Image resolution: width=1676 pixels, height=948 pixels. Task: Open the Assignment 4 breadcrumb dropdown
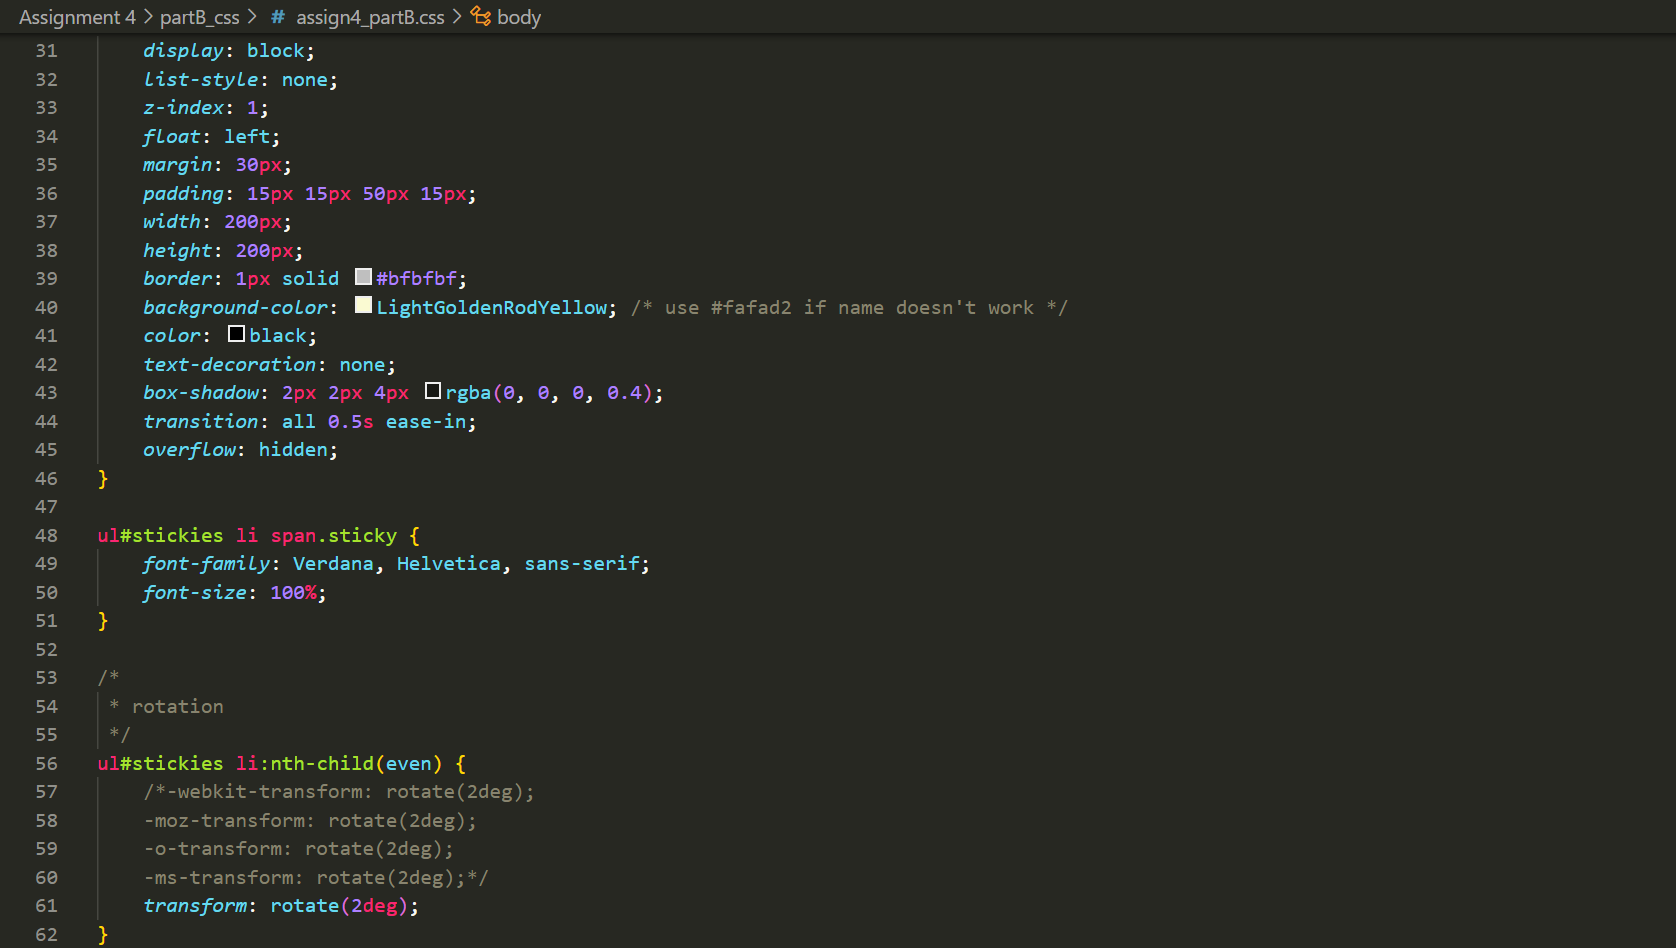click(x=77, y=17)
